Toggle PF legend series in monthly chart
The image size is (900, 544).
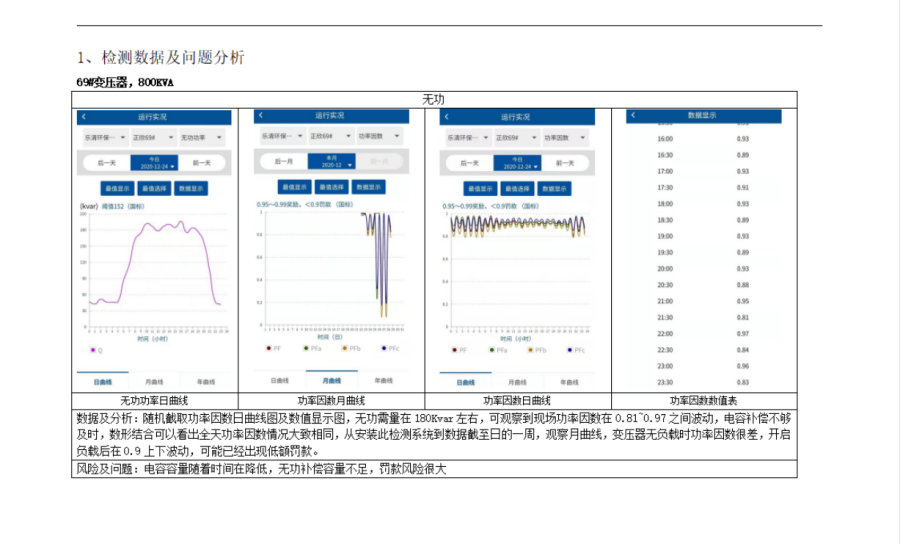[x=270, y=349]
